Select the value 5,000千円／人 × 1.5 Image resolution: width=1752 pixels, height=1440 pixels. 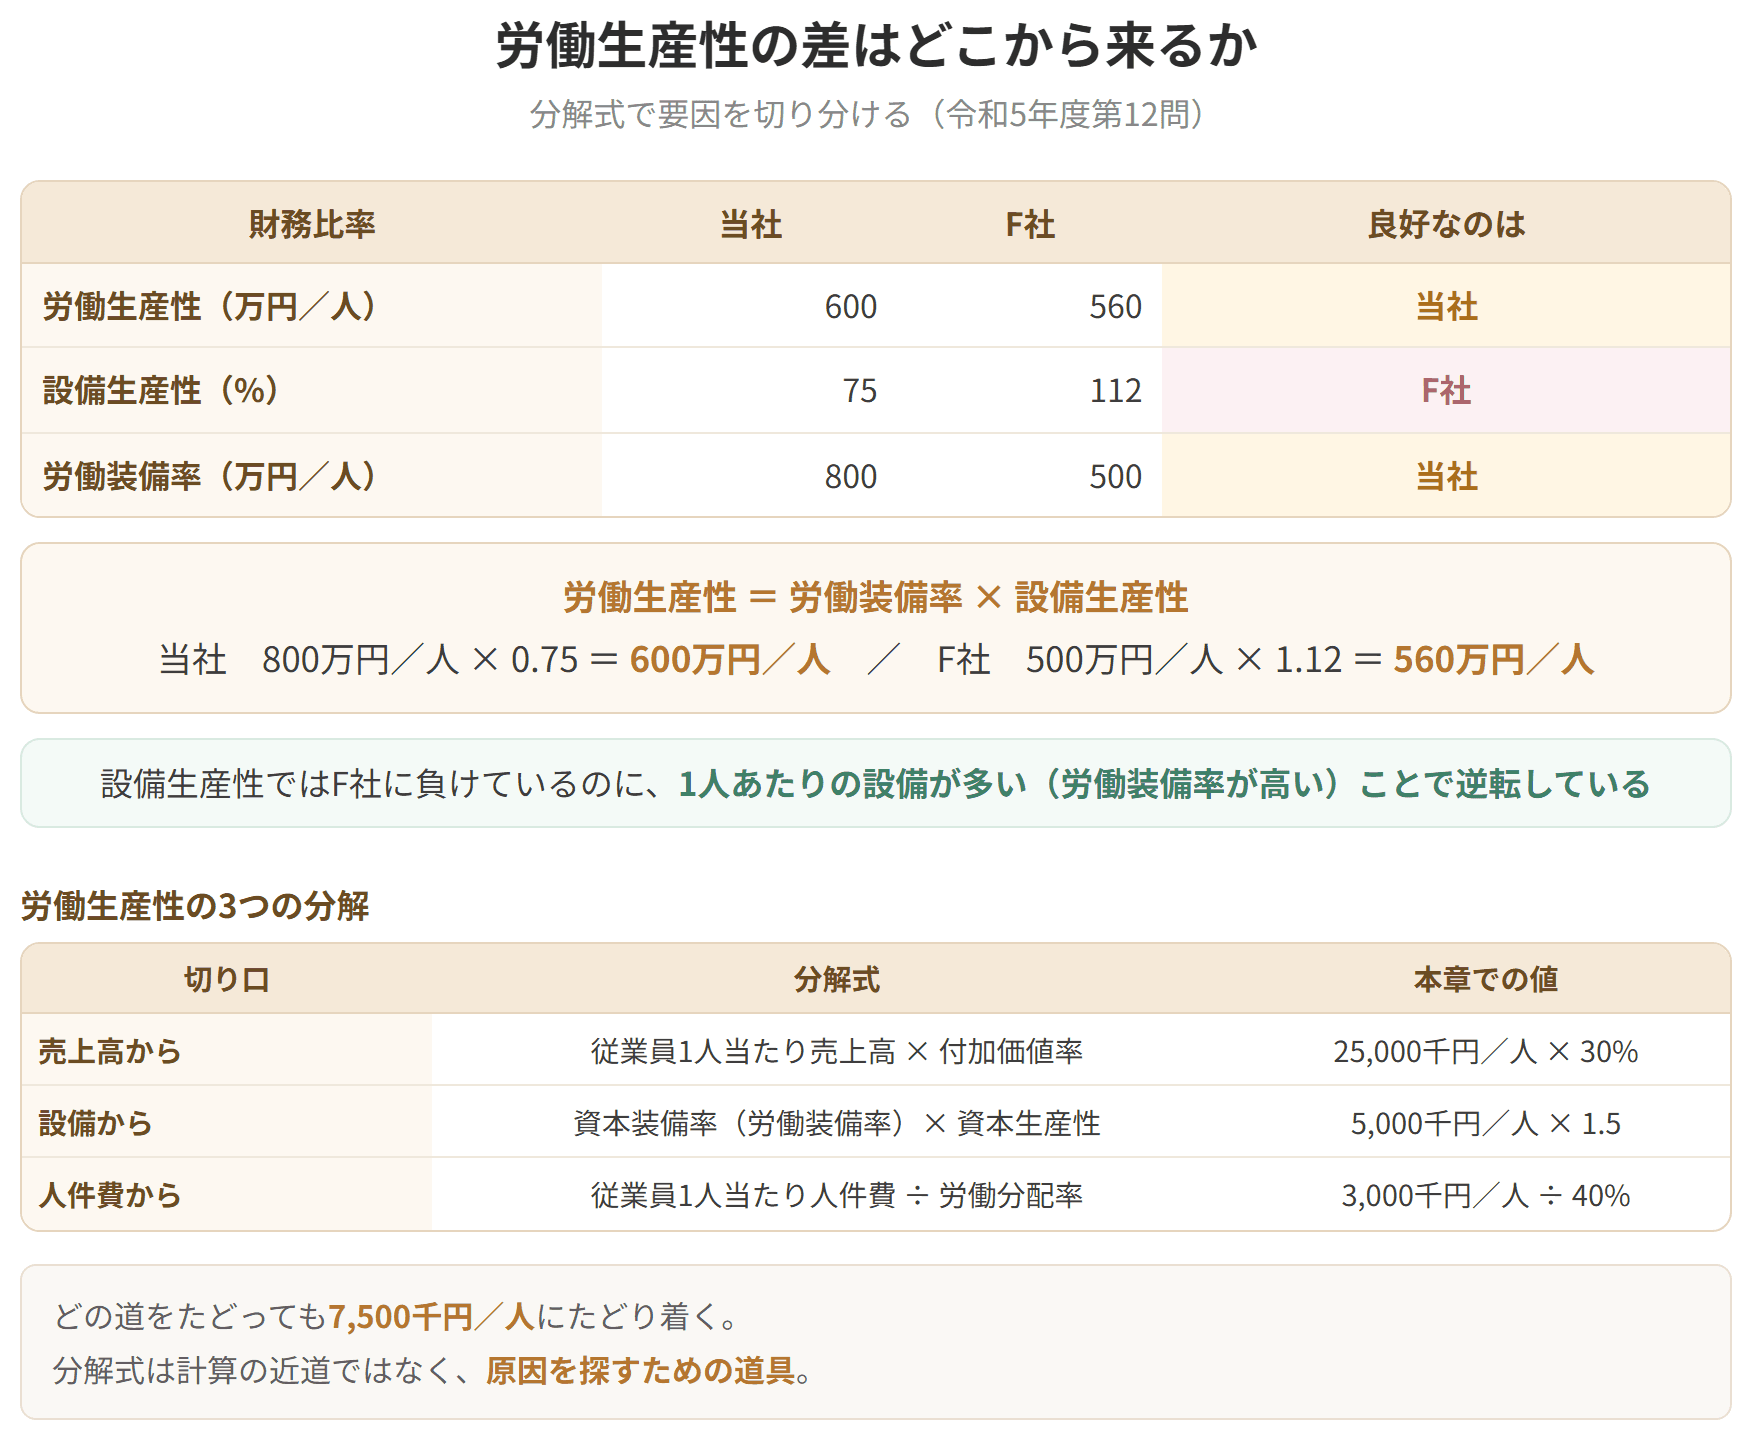1486,1123
